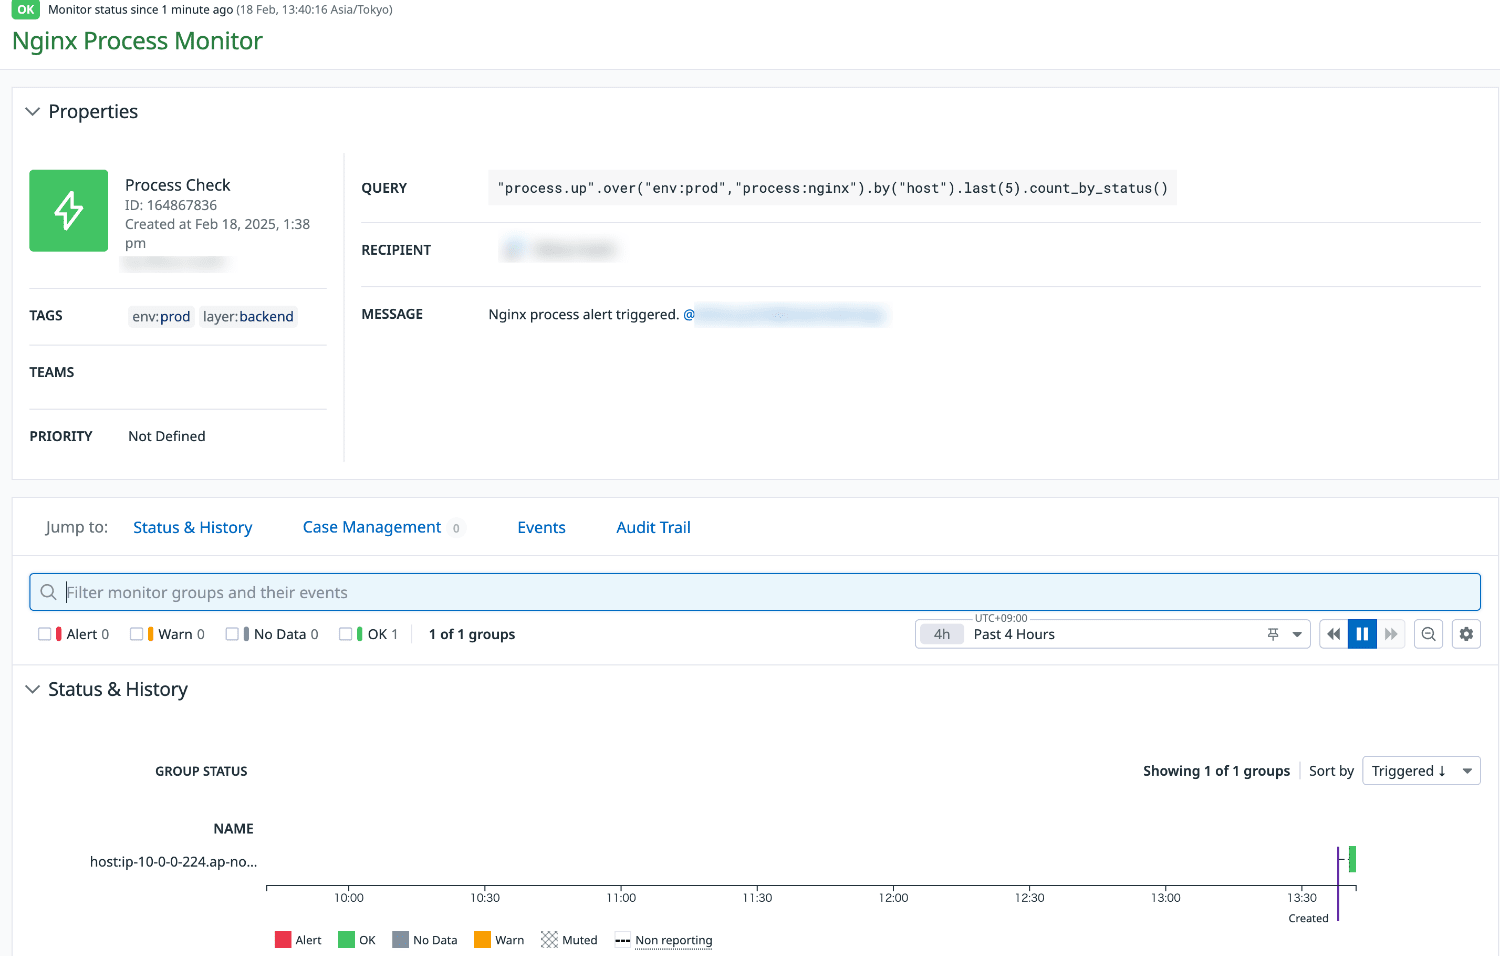Jump to Case Management

click(372, 527)
